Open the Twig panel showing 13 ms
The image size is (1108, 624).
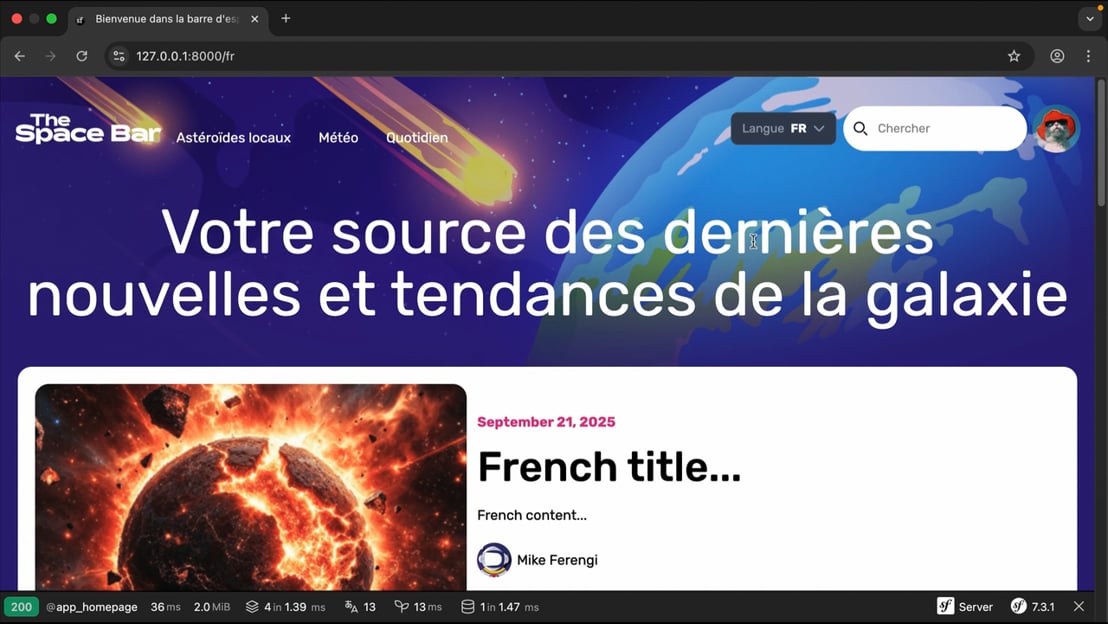pyautogui.click(x=418, y=607)
